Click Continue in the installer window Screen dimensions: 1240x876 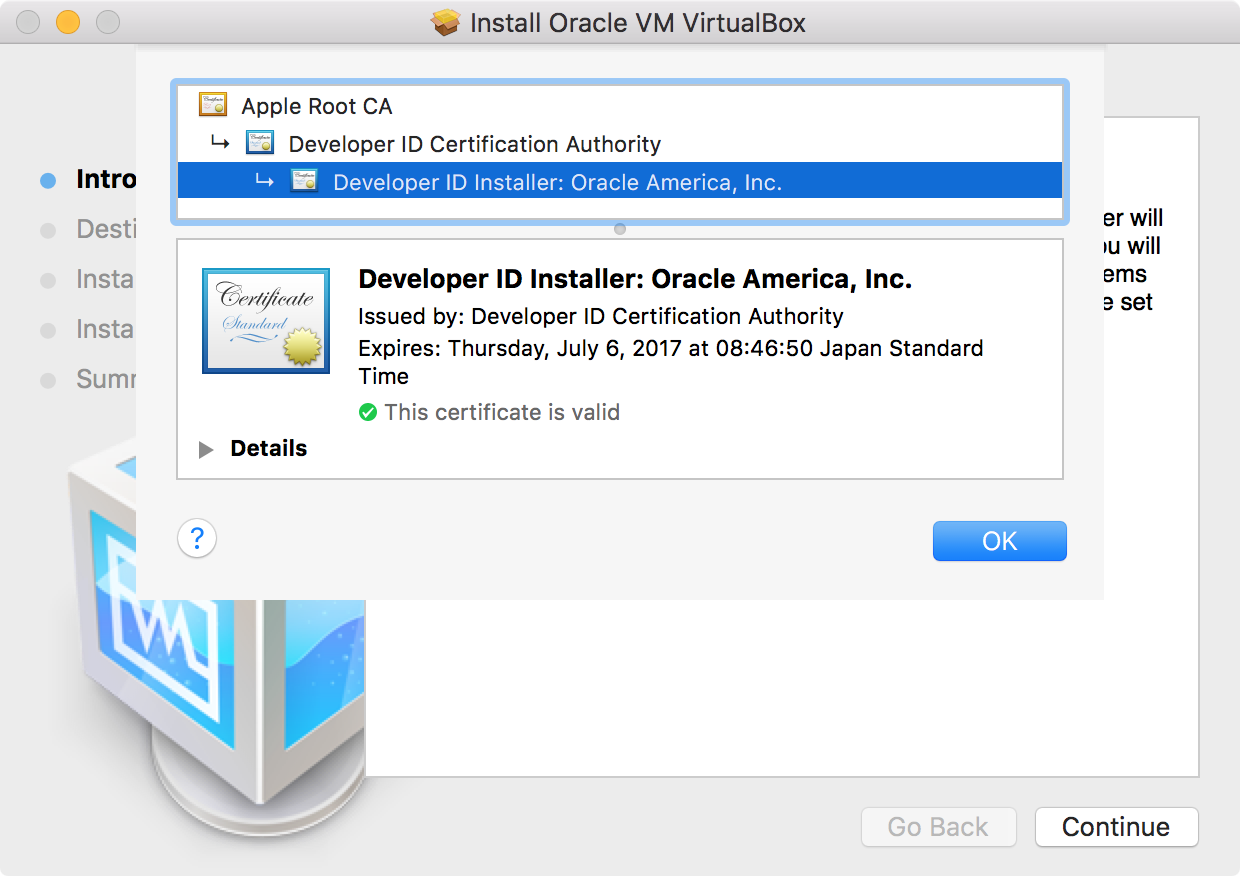pos(1116,827)
